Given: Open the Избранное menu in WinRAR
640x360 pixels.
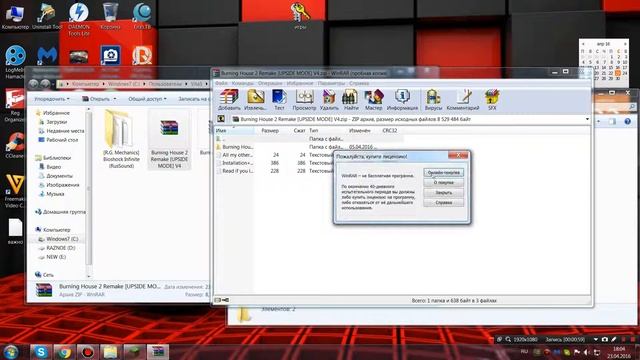Looking at the screenshot, I should tap(300, 83).
